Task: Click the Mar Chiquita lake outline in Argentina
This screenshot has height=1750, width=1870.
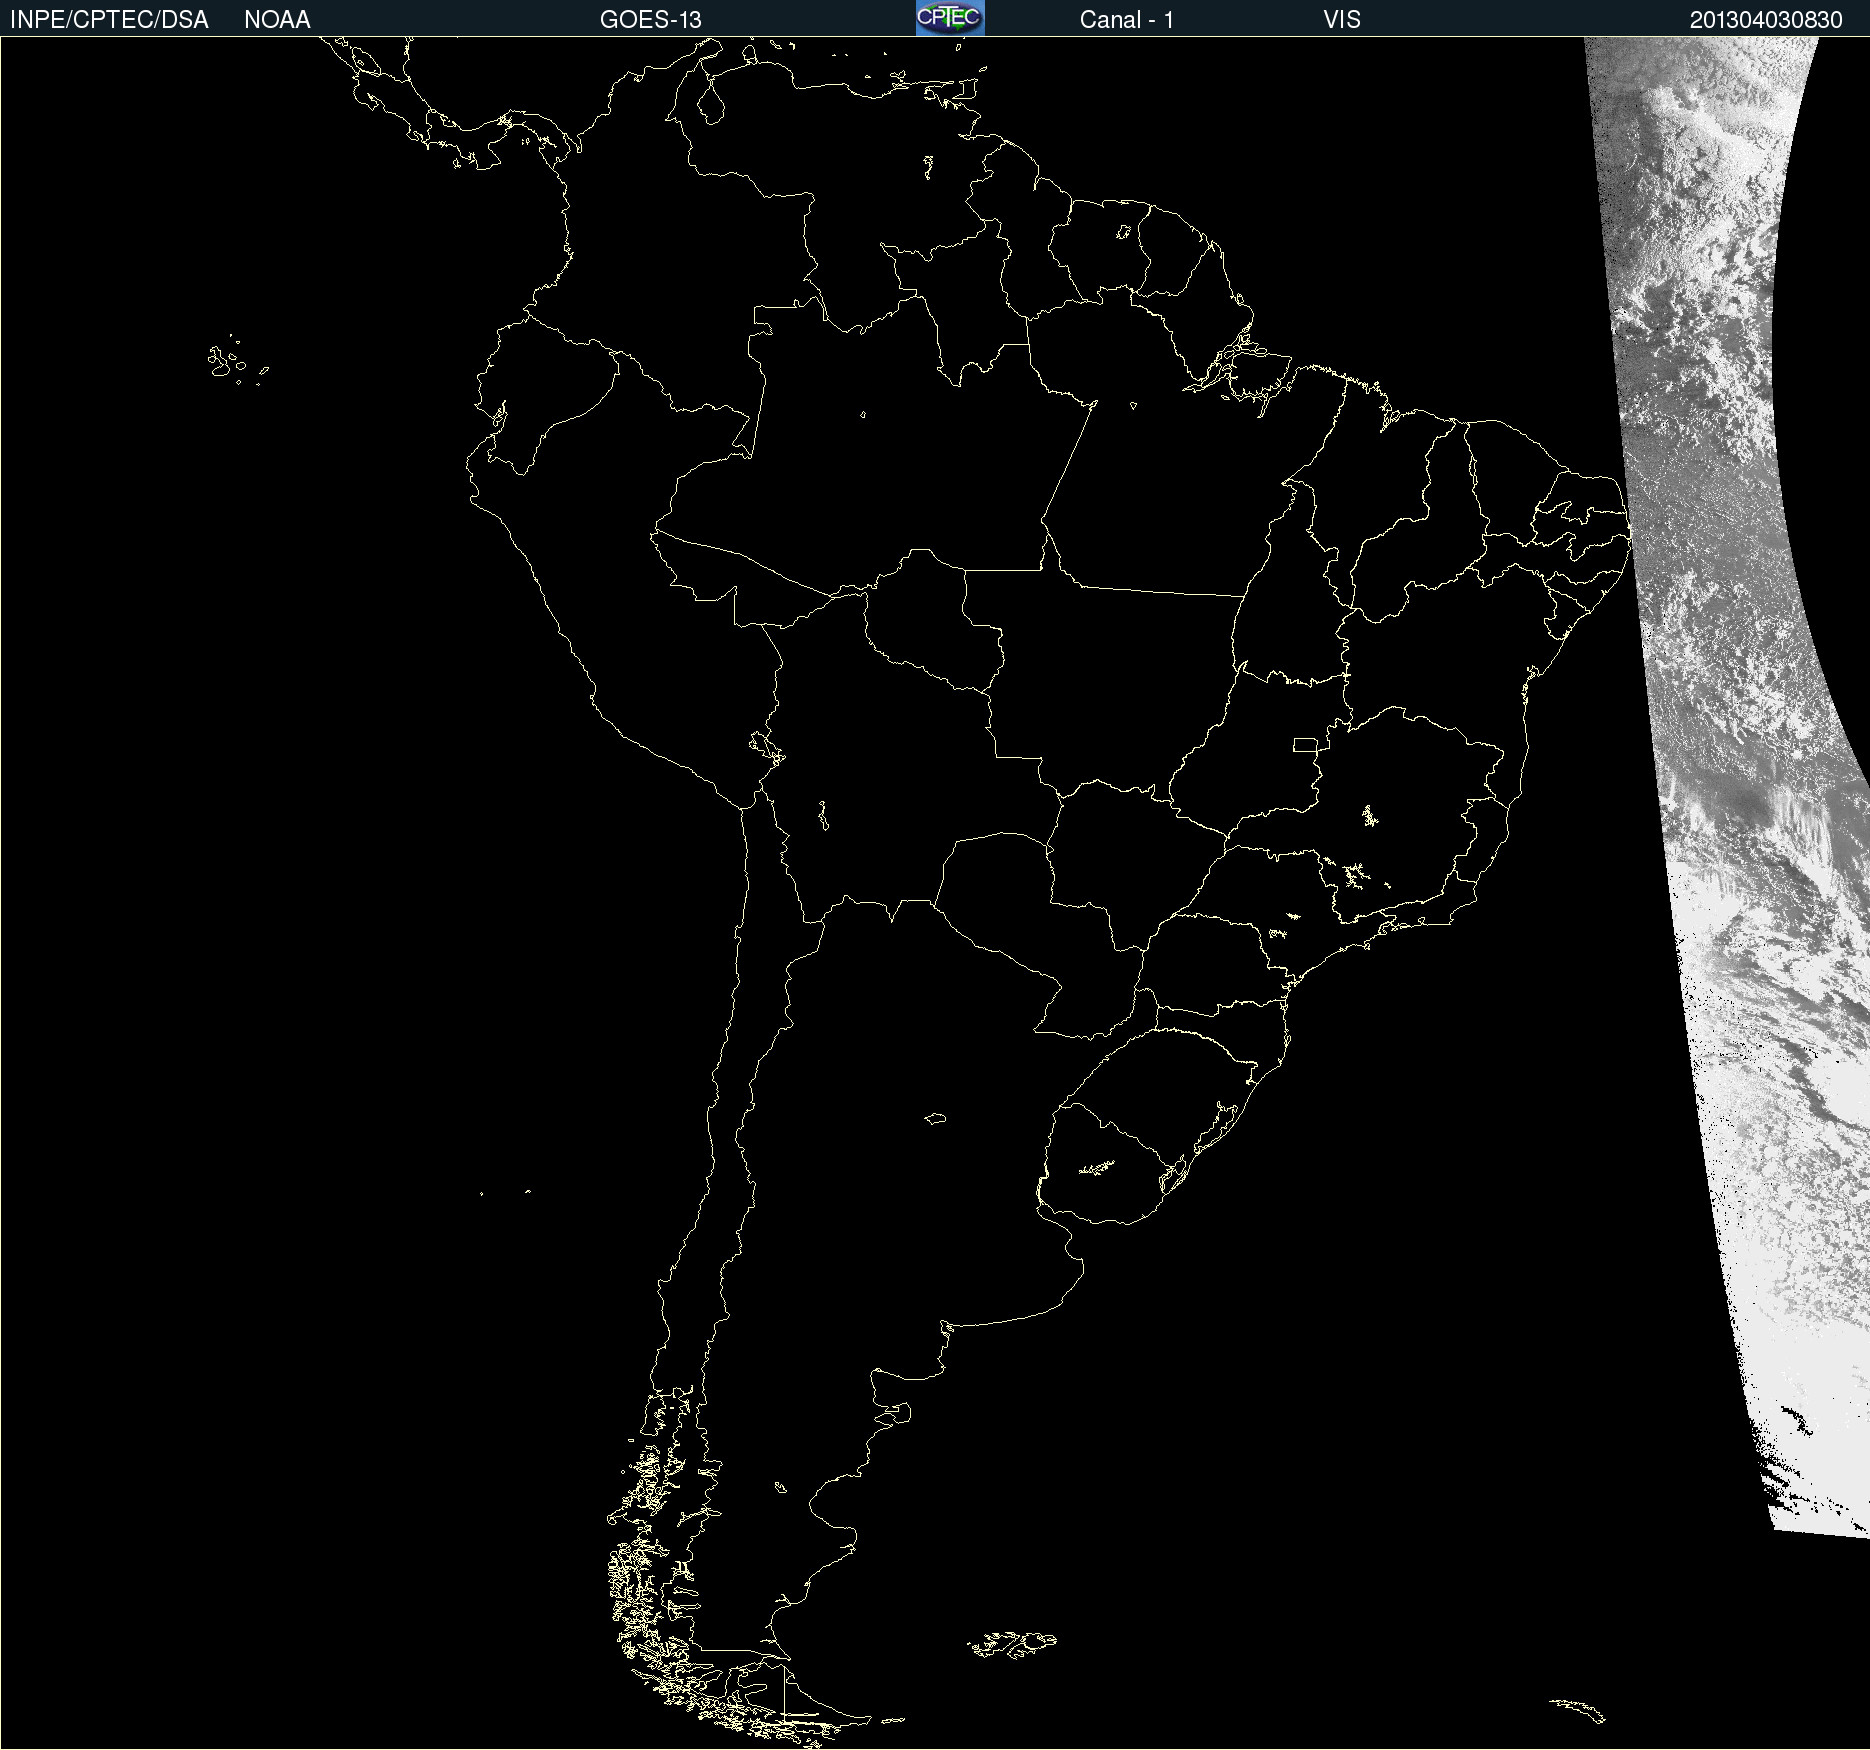Action: (935, 1118)
